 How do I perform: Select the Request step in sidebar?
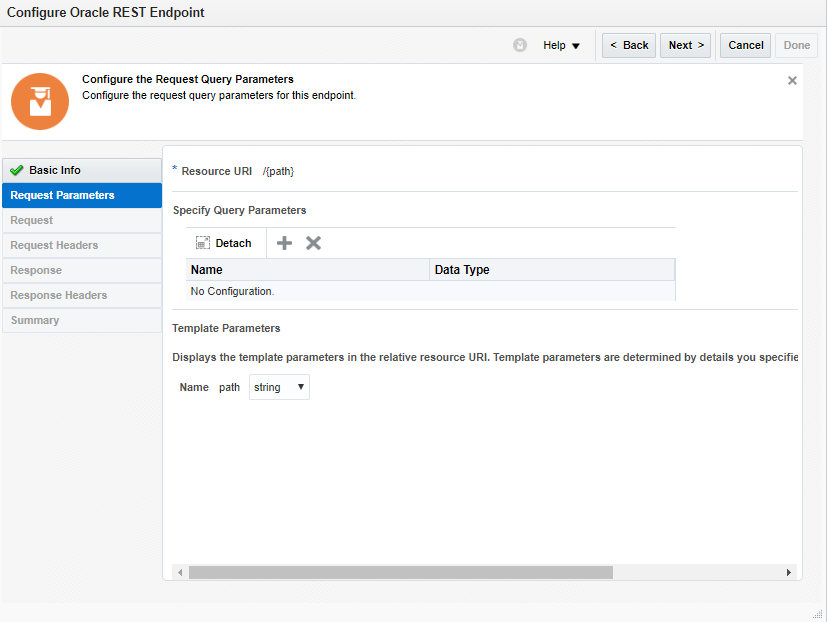coord(82,221)
